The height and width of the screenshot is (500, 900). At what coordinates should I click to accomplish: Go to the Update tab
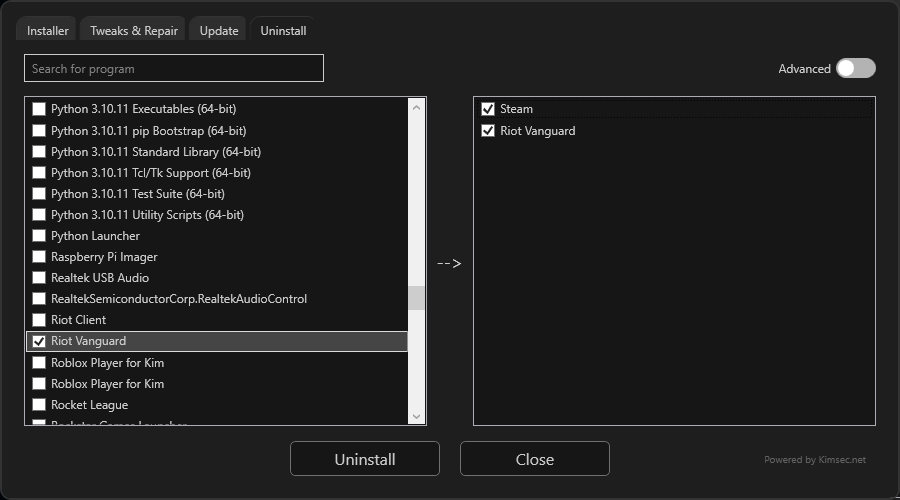219,31
